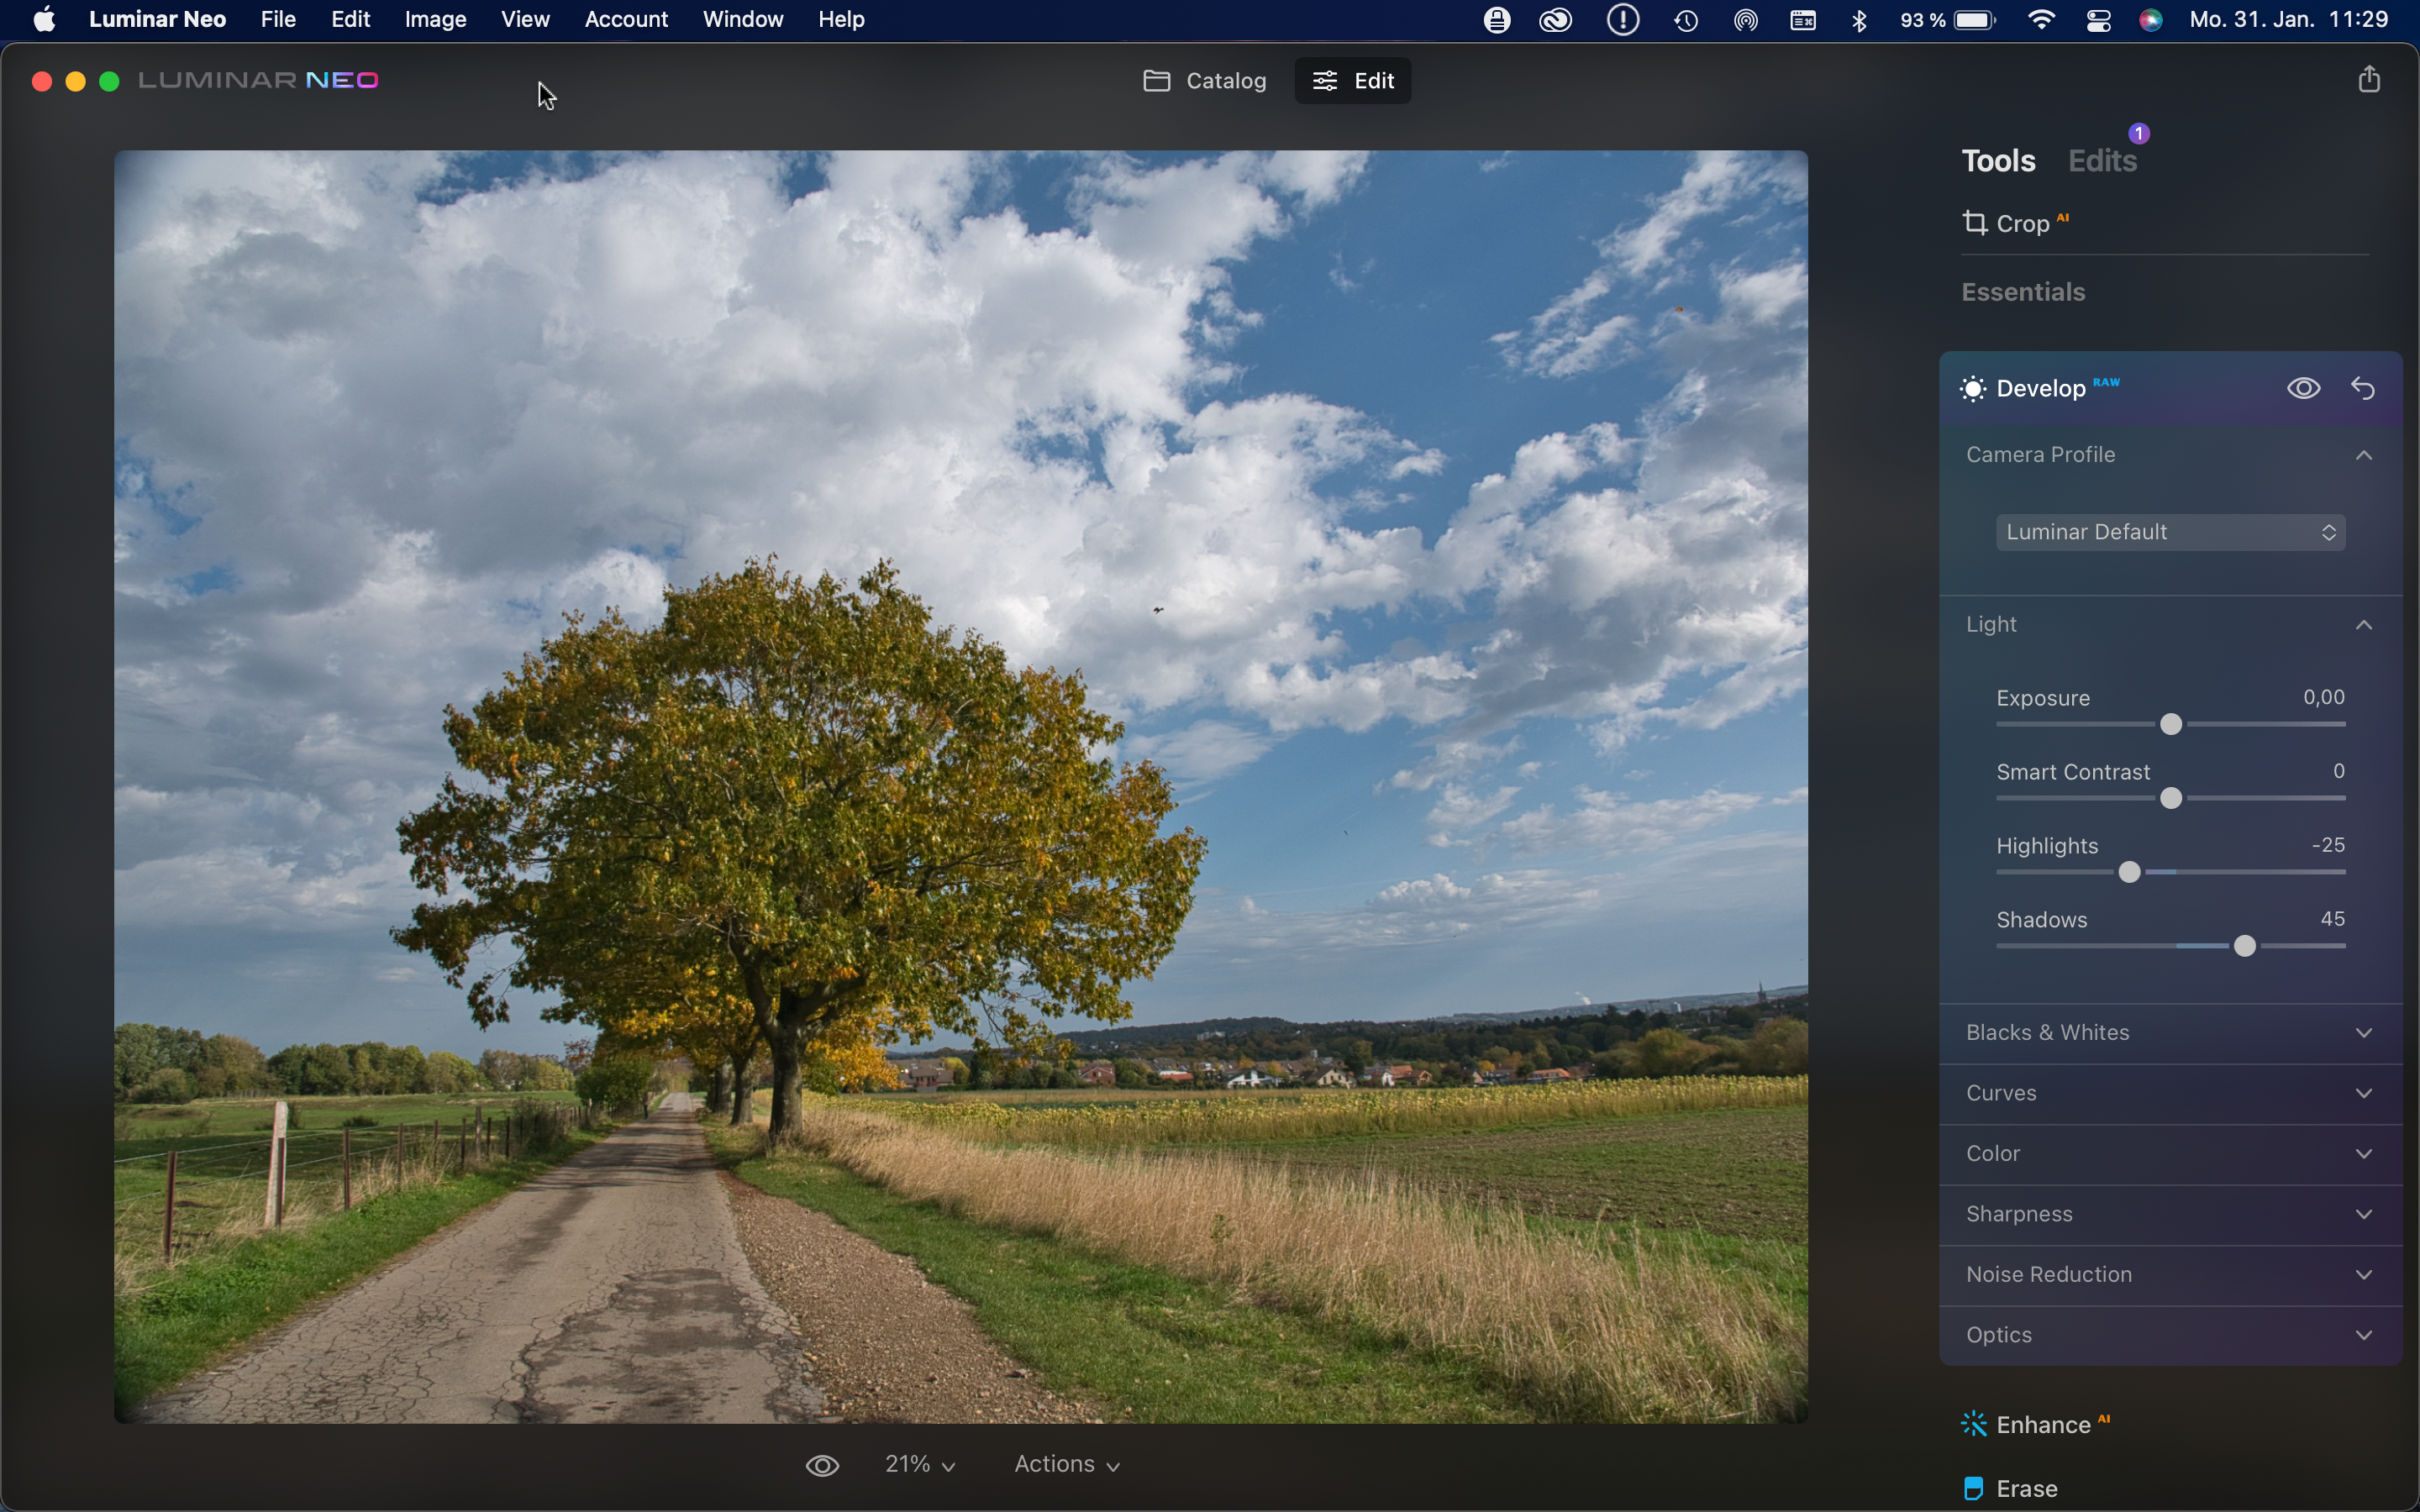The width and height of the screenshot is (2420, 1512).
Task: Click the face-shaped menu bar icon
Action: point(1497,20)
